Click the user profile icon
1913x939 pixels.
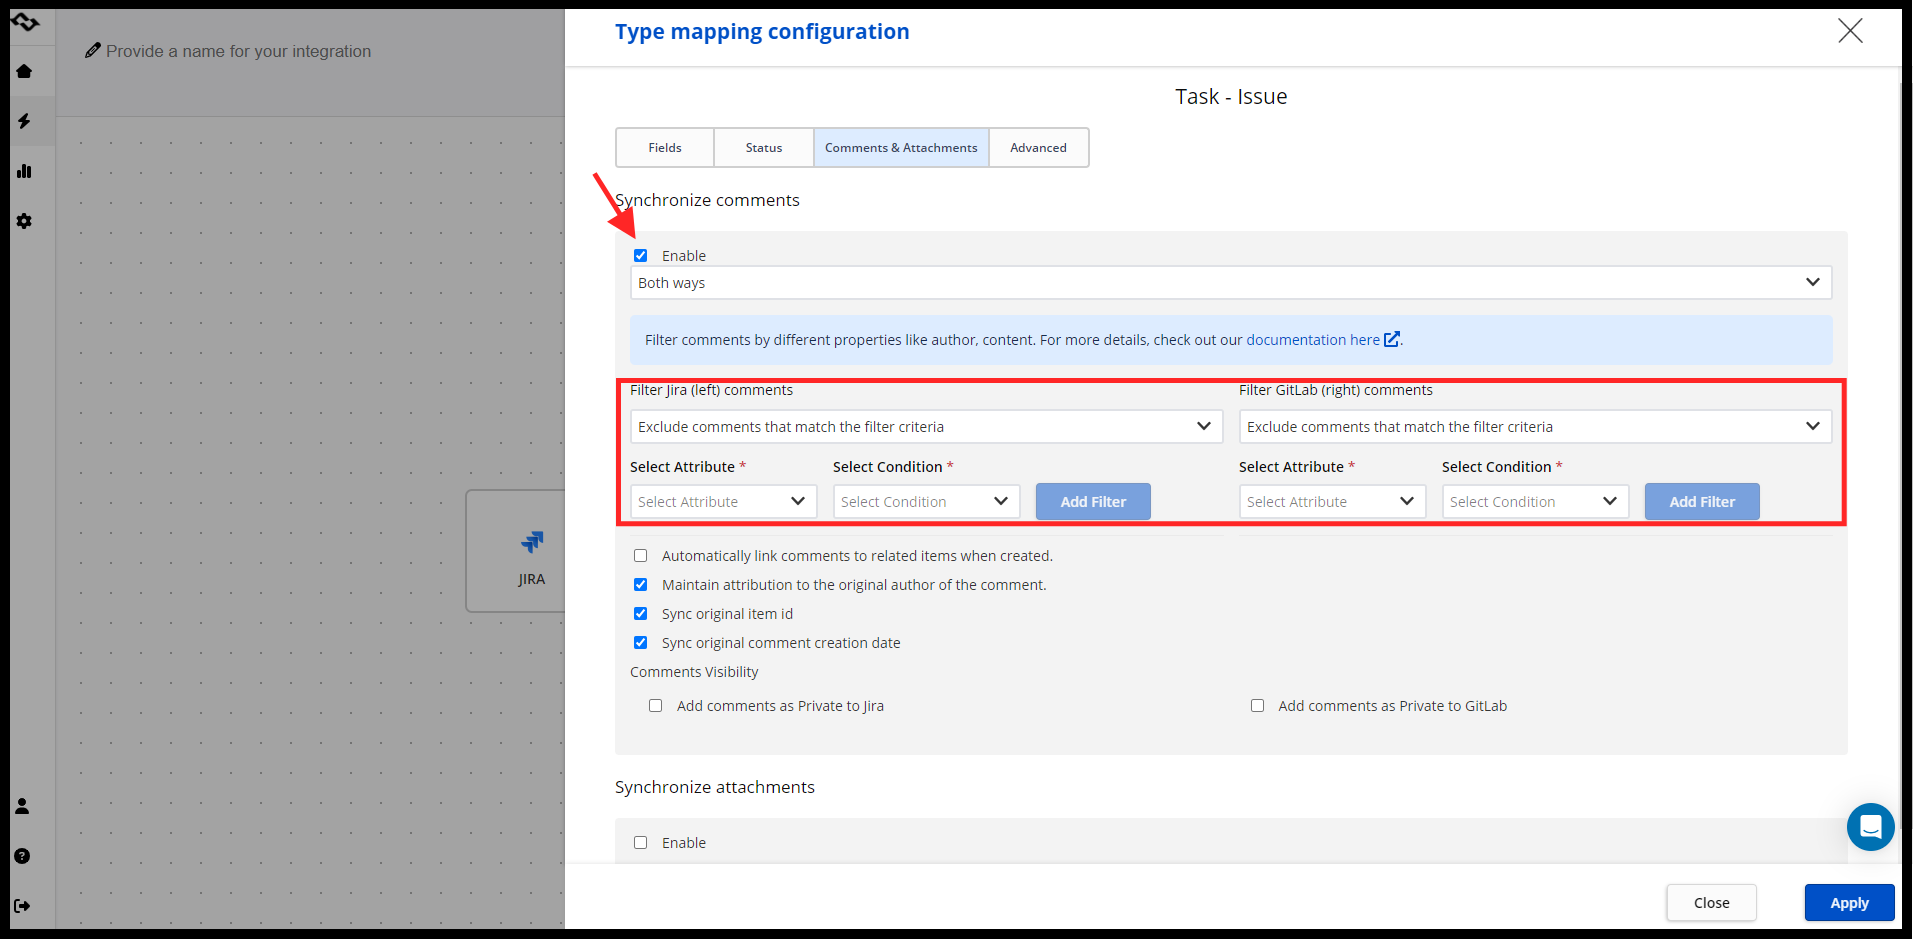click(x=22, y=806)
